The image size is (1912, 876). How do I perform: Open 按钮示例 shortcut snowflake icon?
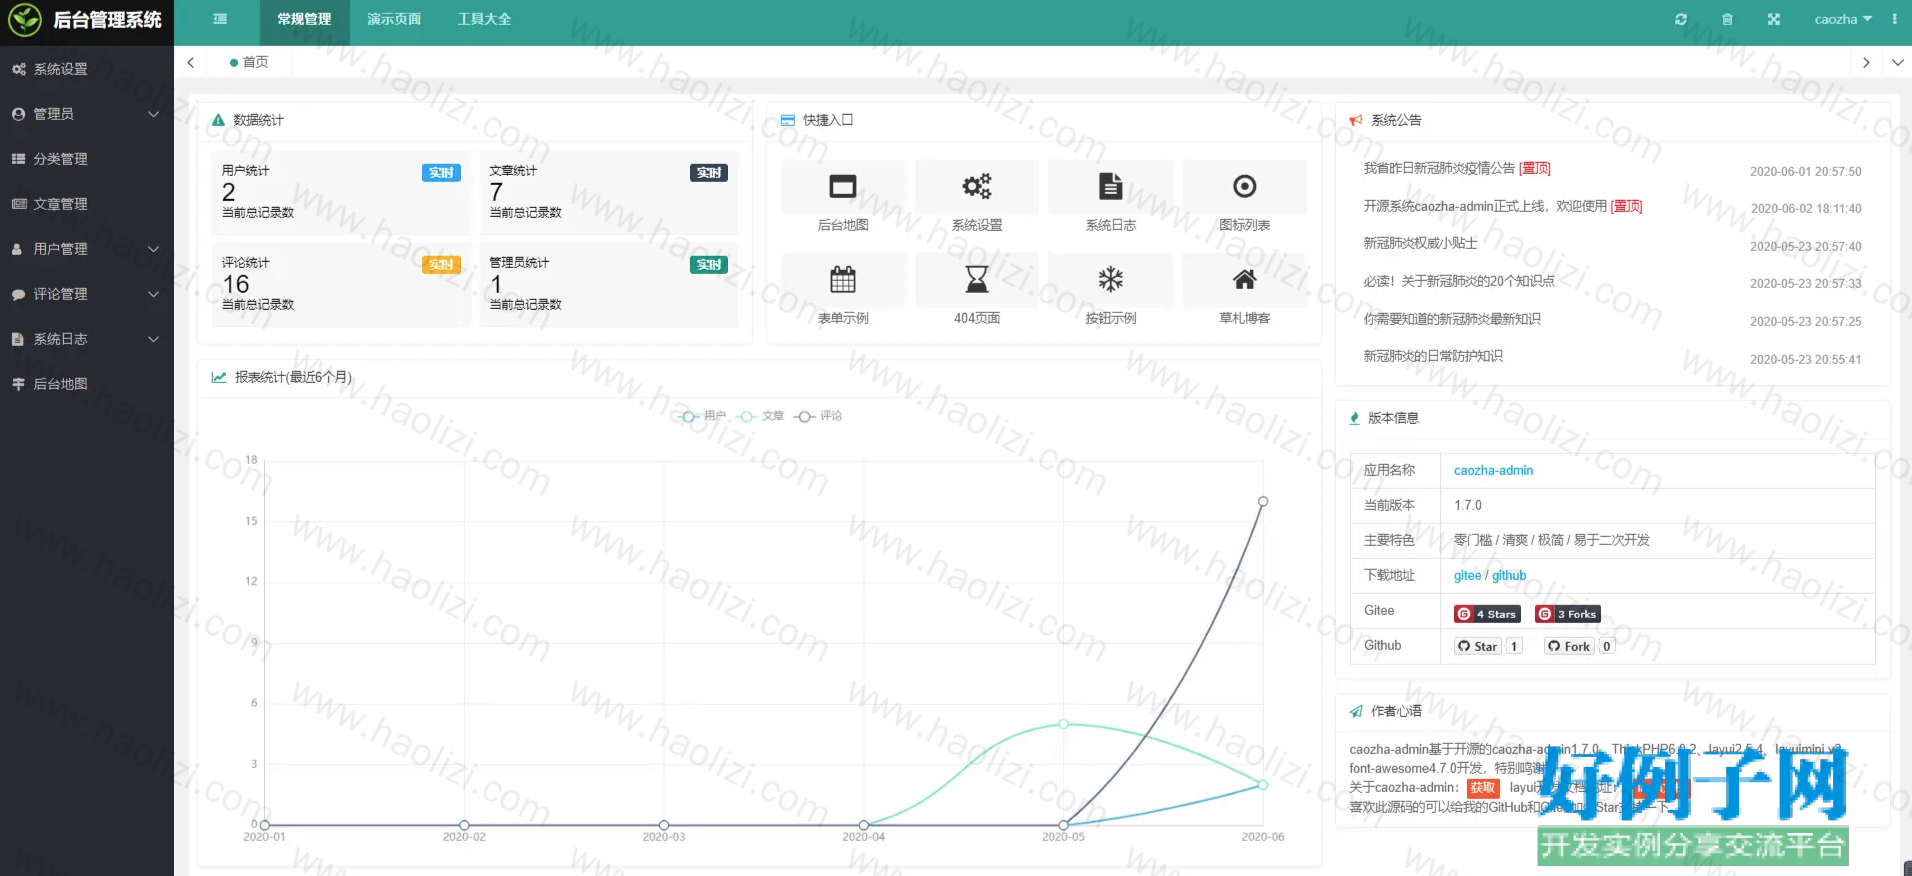1111,279
